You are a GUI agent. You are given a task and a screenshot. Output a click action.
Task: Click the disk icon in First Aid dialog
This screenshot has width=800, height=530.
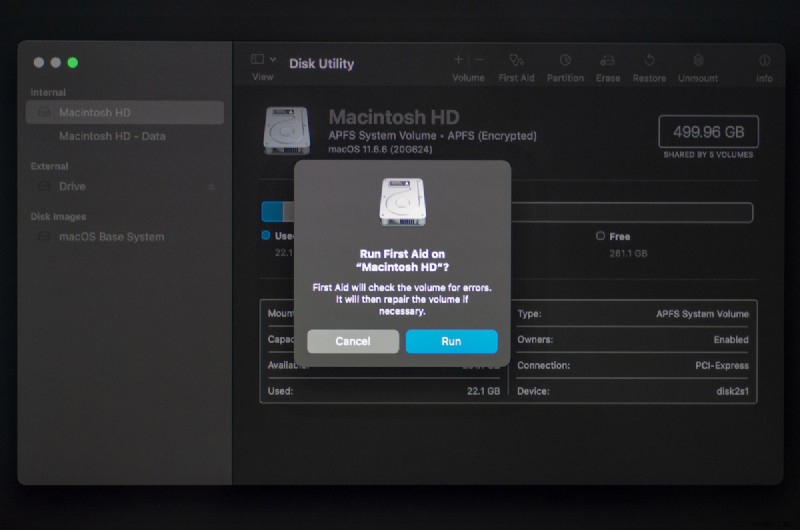point(403,201)
